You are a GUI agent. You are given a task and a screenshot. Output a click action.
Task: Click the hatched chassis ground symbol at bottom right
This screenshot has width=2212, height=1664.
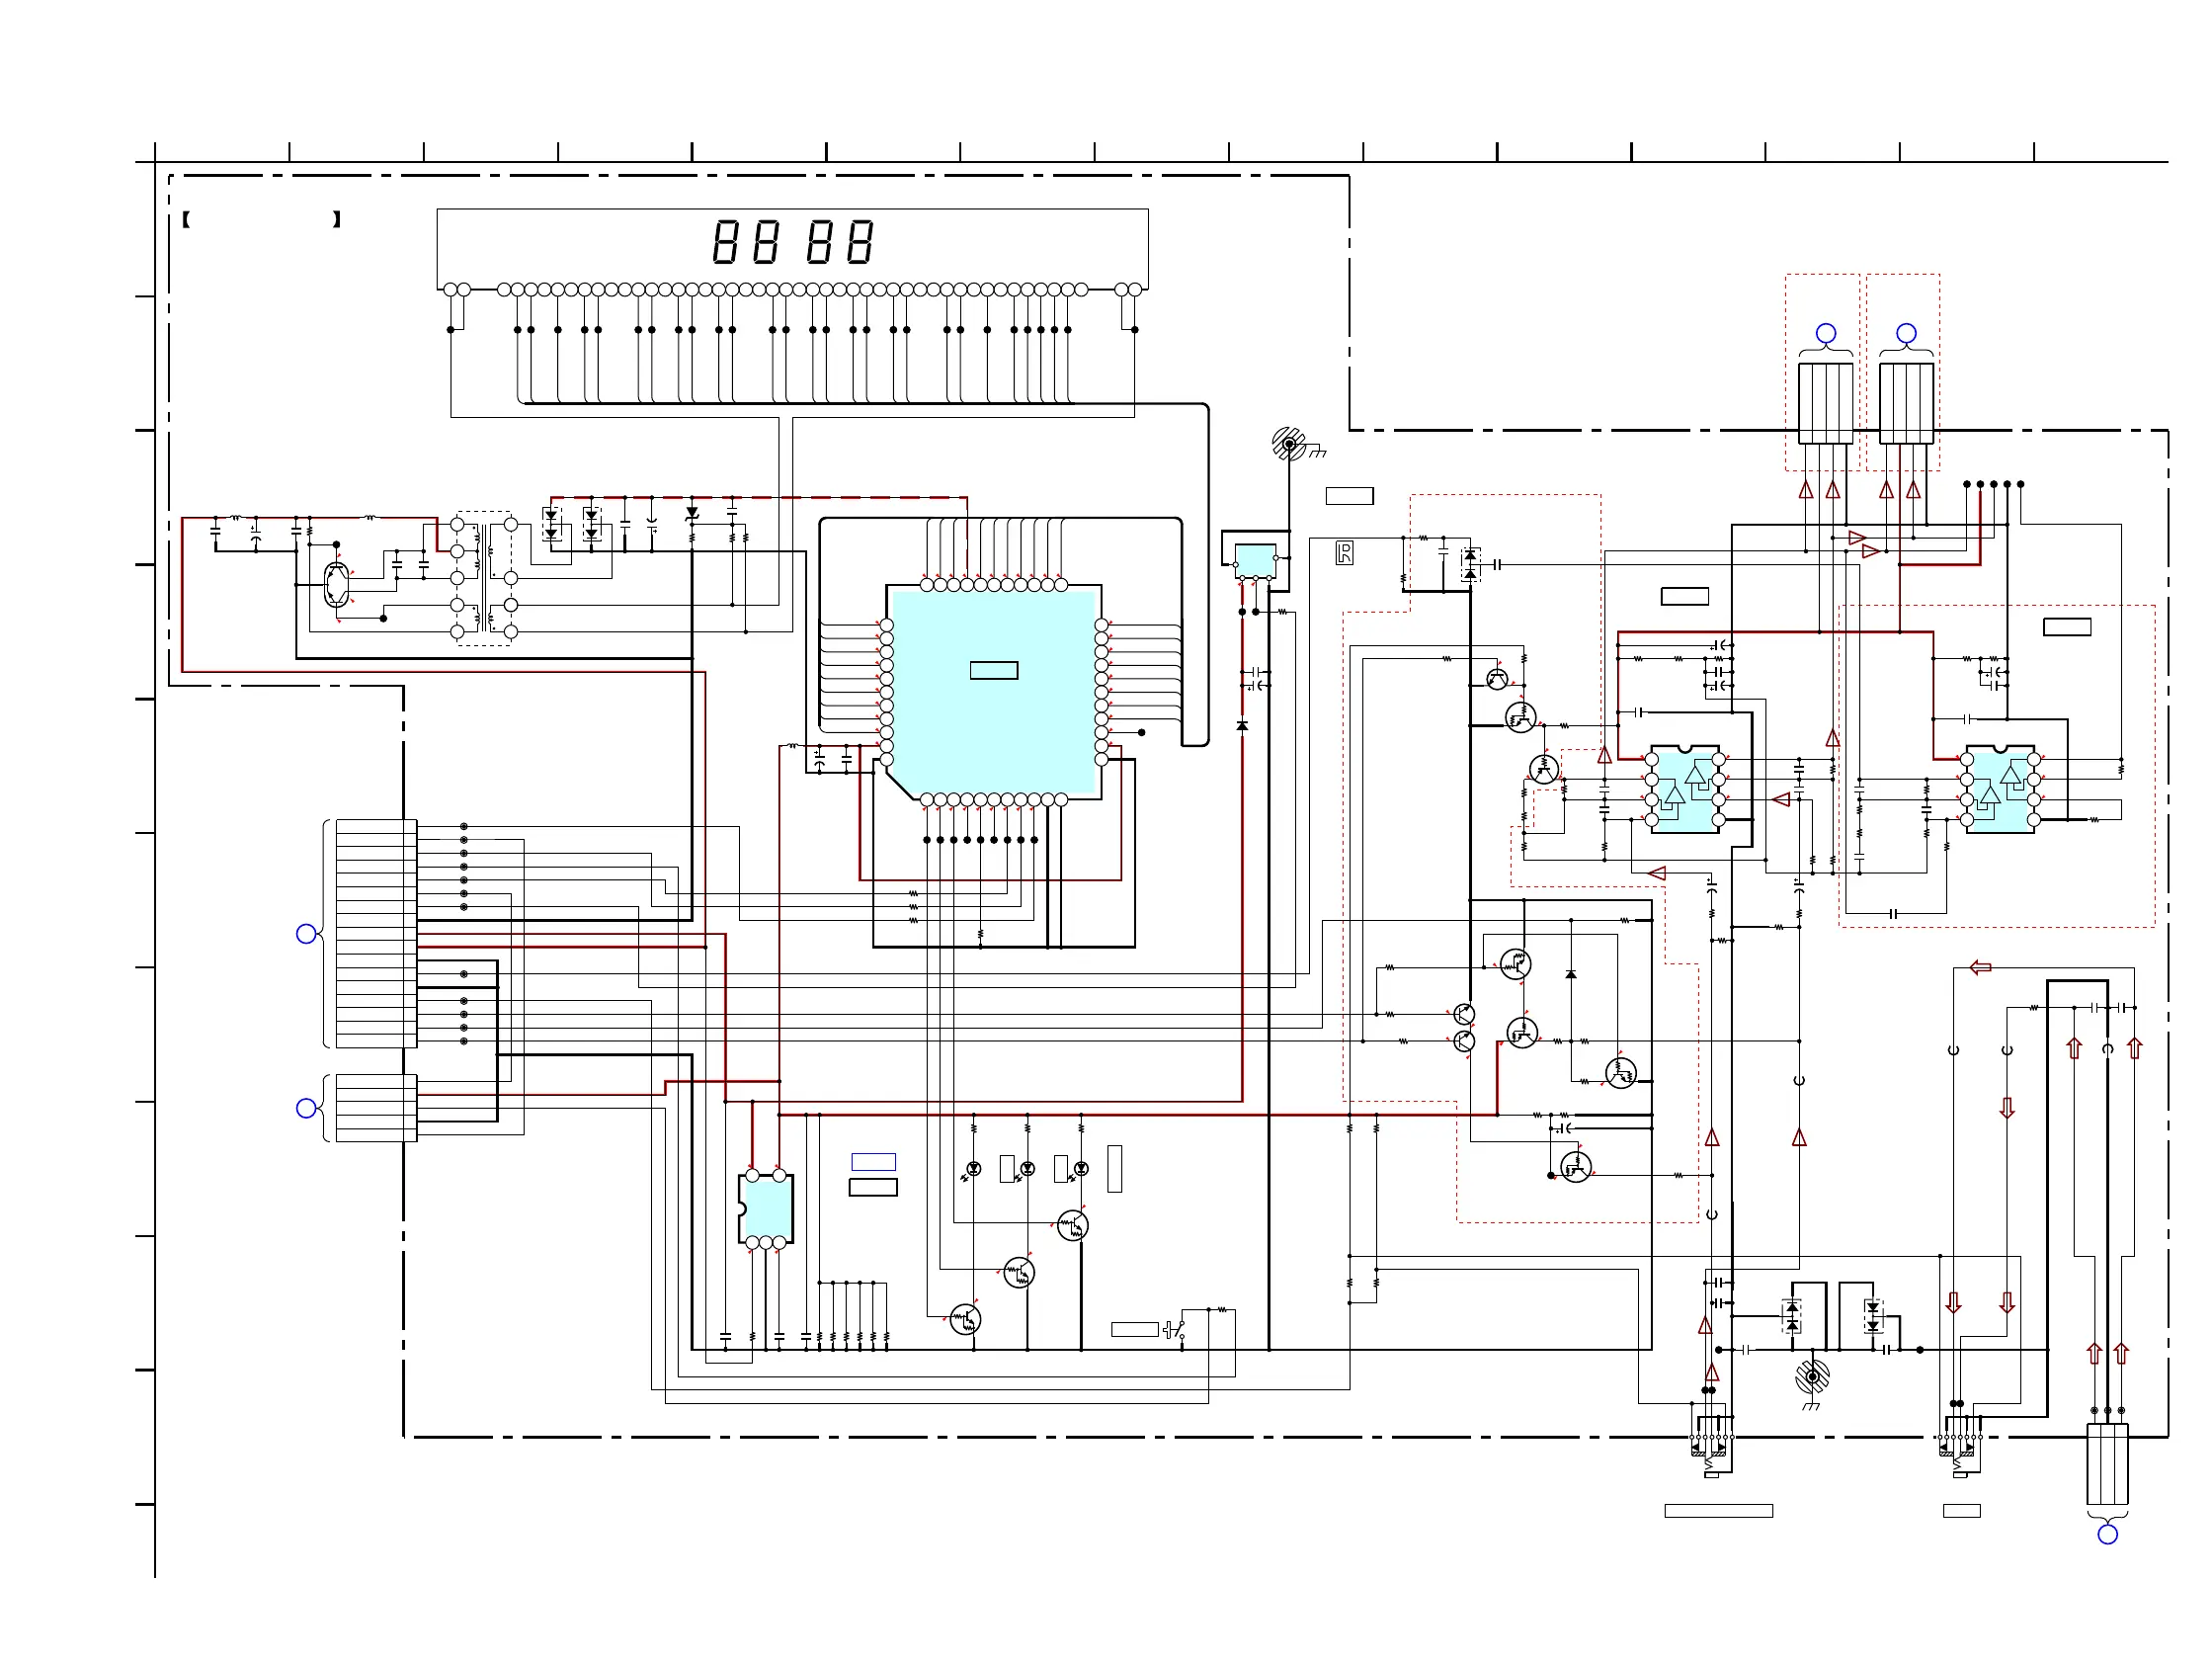coord(1812,1377)
